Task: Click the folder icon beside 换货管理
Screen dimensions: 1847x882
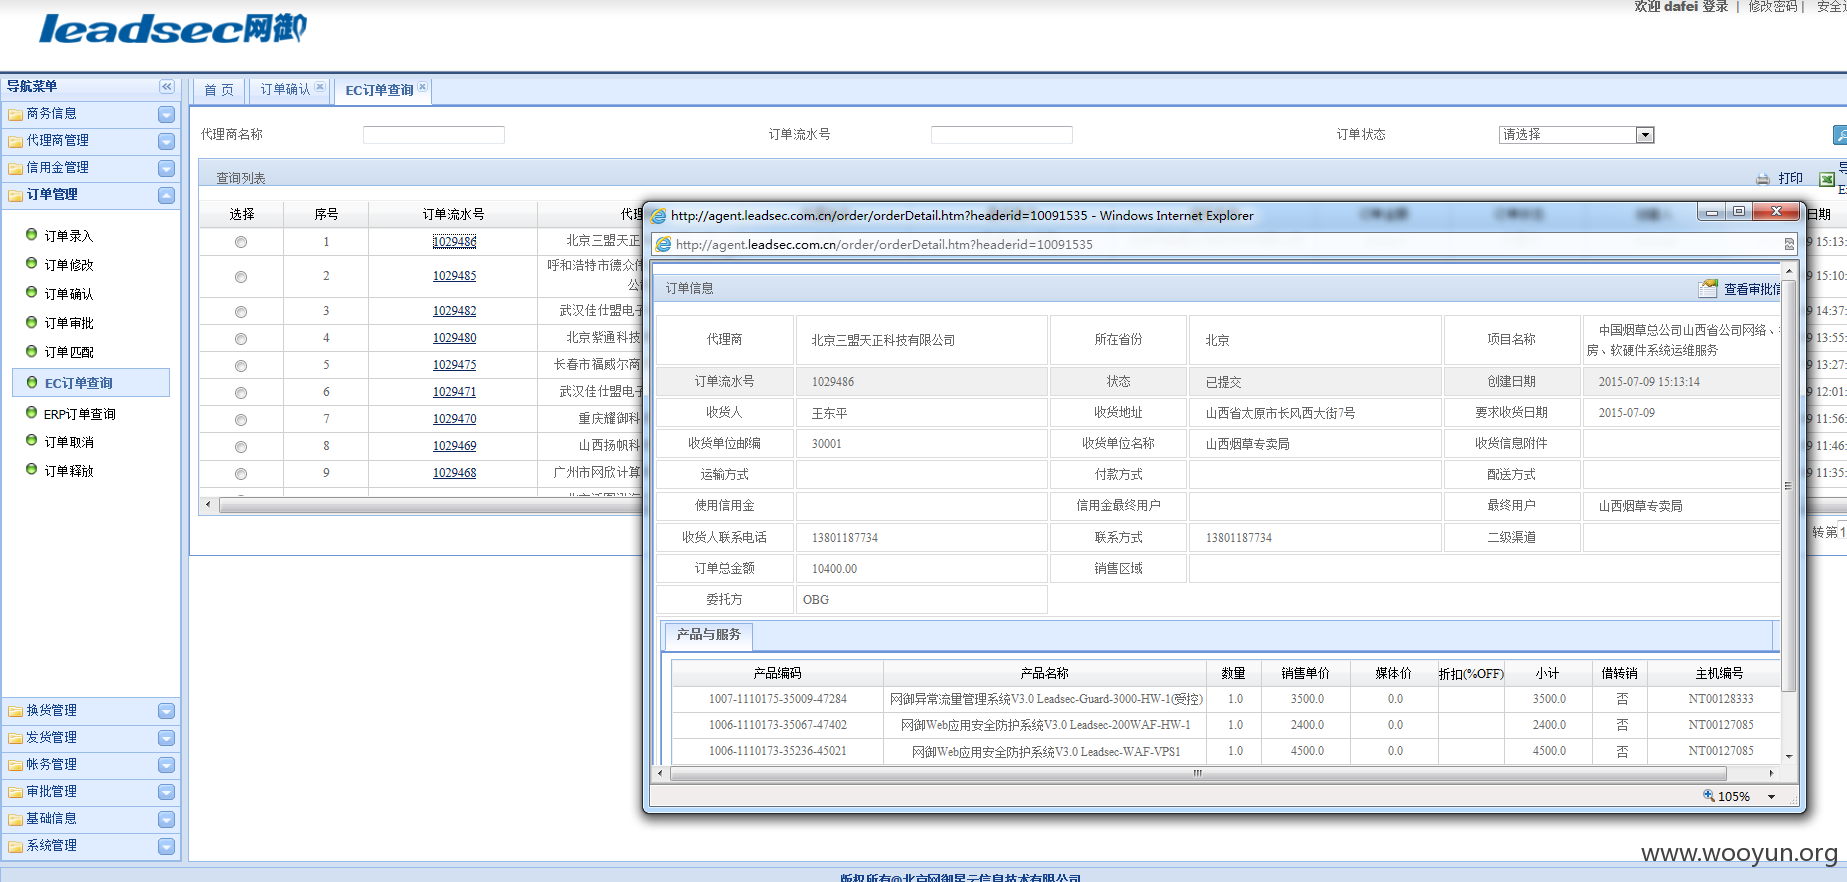Action: [x=15, y=711]
